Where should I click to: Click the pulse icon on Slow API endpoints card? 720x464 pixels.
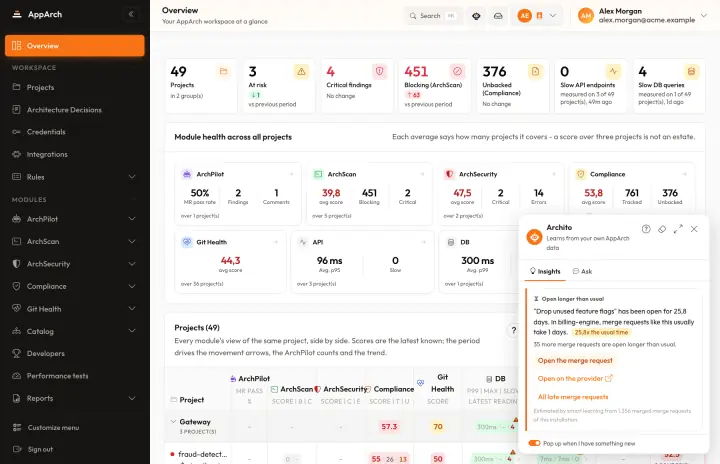click(x=613, y=71)
